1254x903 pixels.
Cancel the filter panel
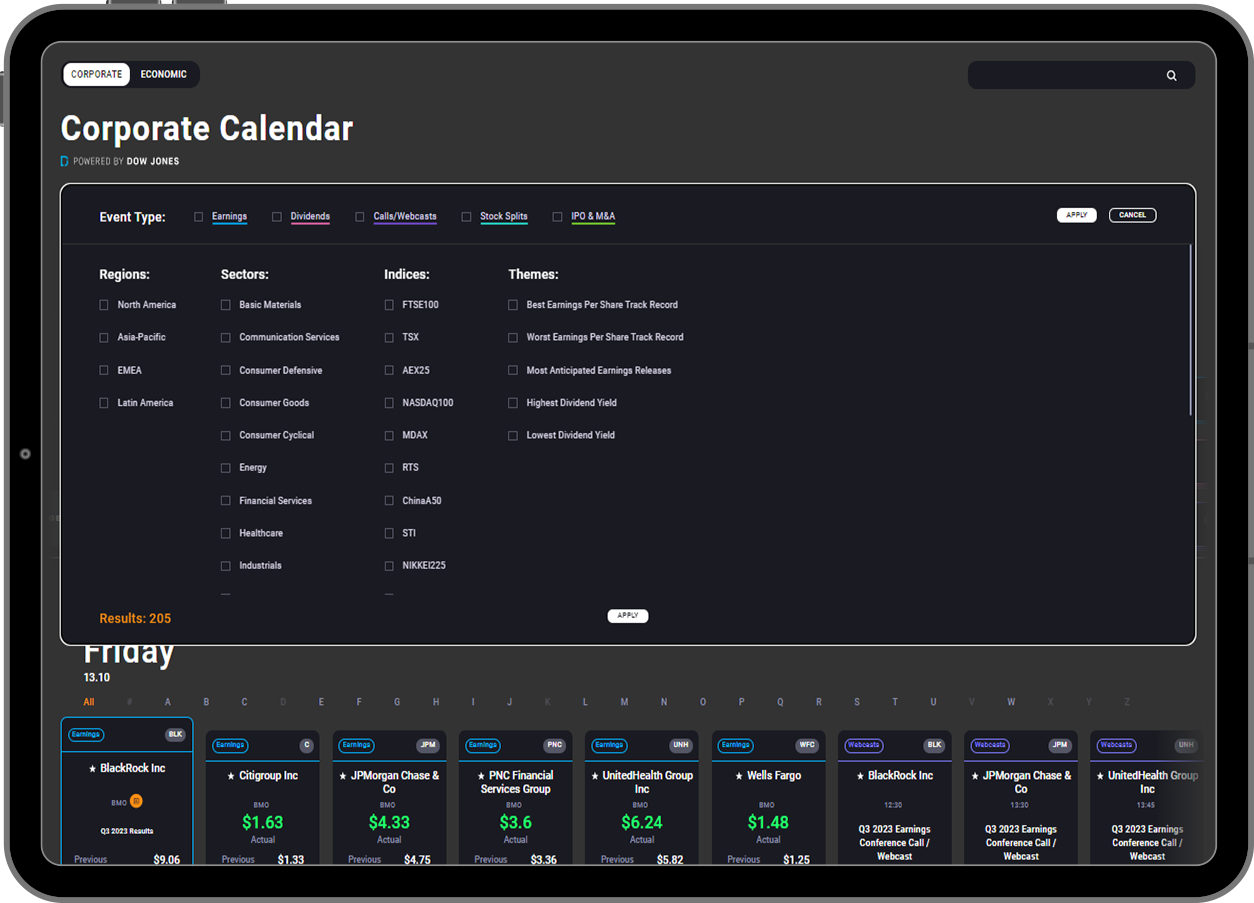tap(1133, 215)
